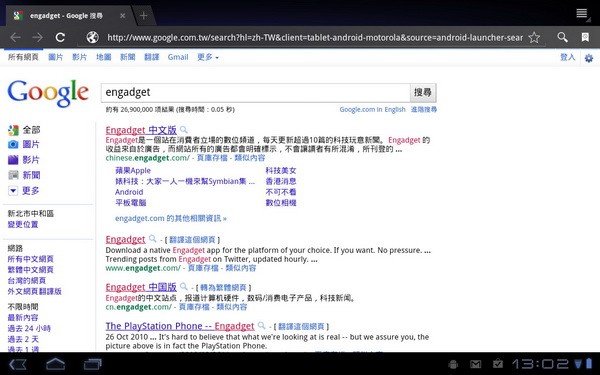Expand the 更多 dropdown in top navigation
Image resolution: width=600 pixels, height=375 pixels.
[x=208, y=57]
